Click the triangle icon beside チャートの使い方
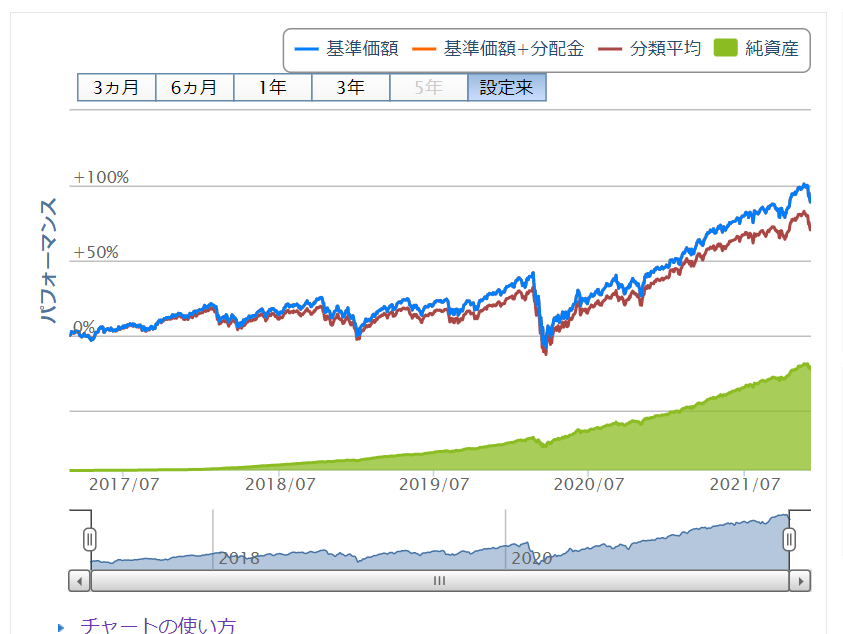 point(61,627)
